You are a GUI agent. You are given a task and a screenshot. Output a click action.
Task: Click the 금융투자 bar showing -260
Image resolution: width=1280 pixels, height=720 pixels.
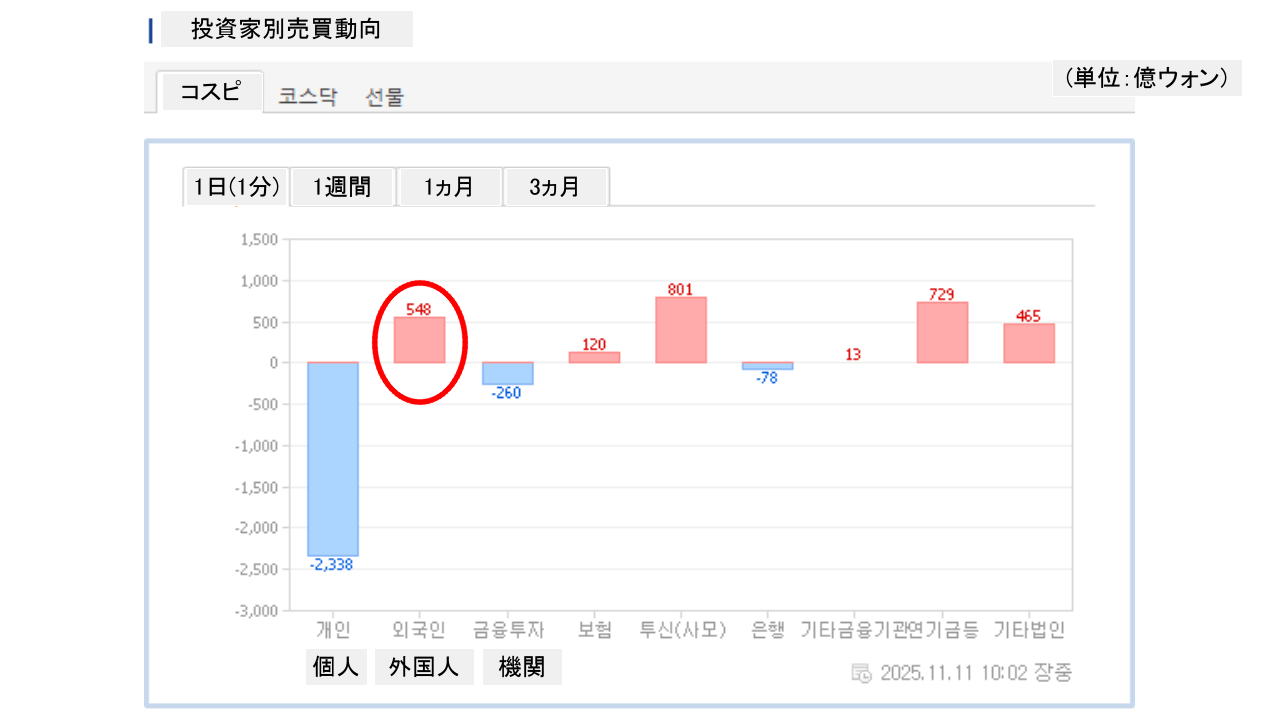click(507, 373)
